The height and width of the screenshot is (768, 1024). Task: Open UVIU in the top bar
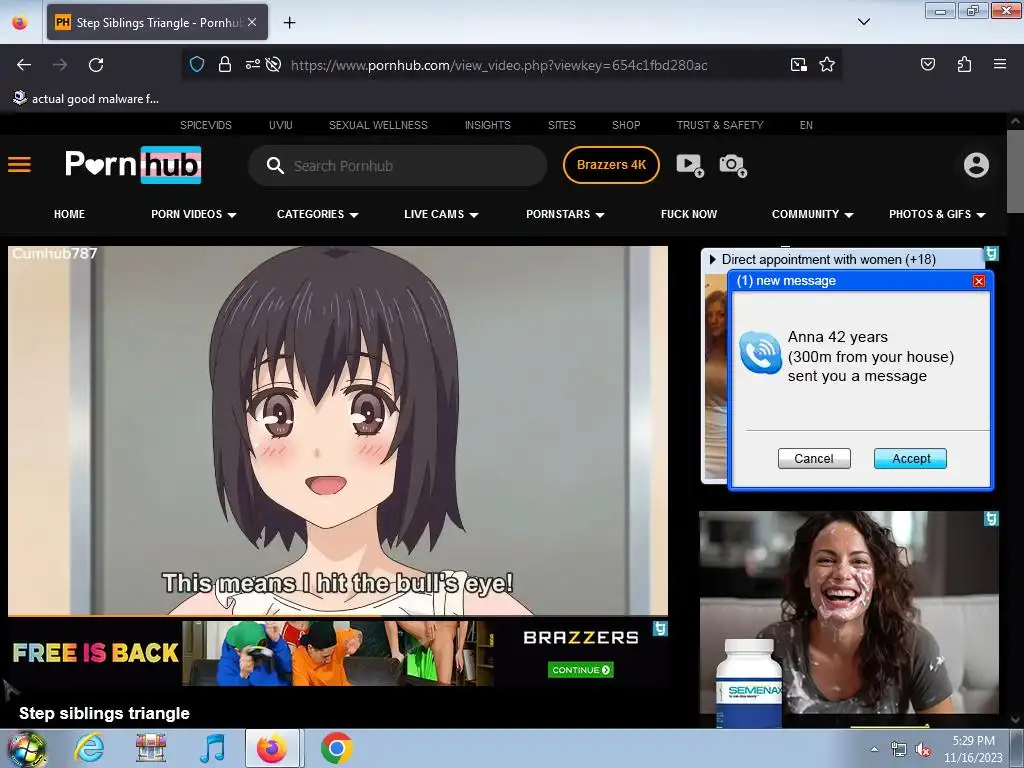[x=281, y=125]
